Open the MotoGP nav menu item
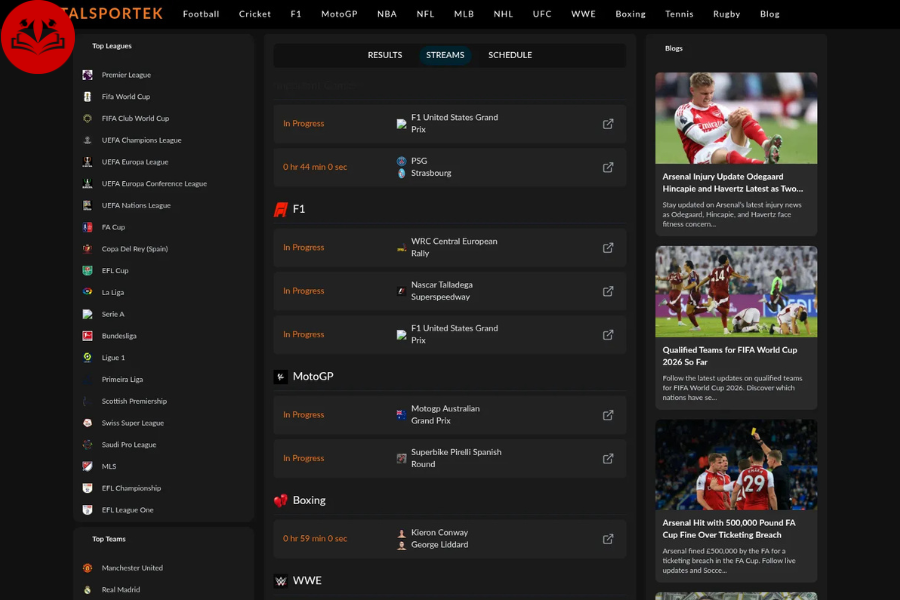 tap(339, 14)
